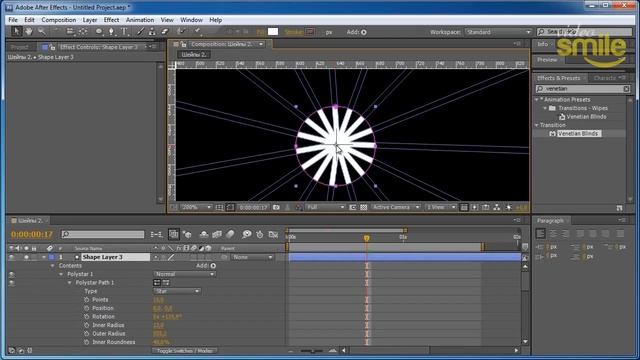Click the Add button in Contents row

pos(213,266)
